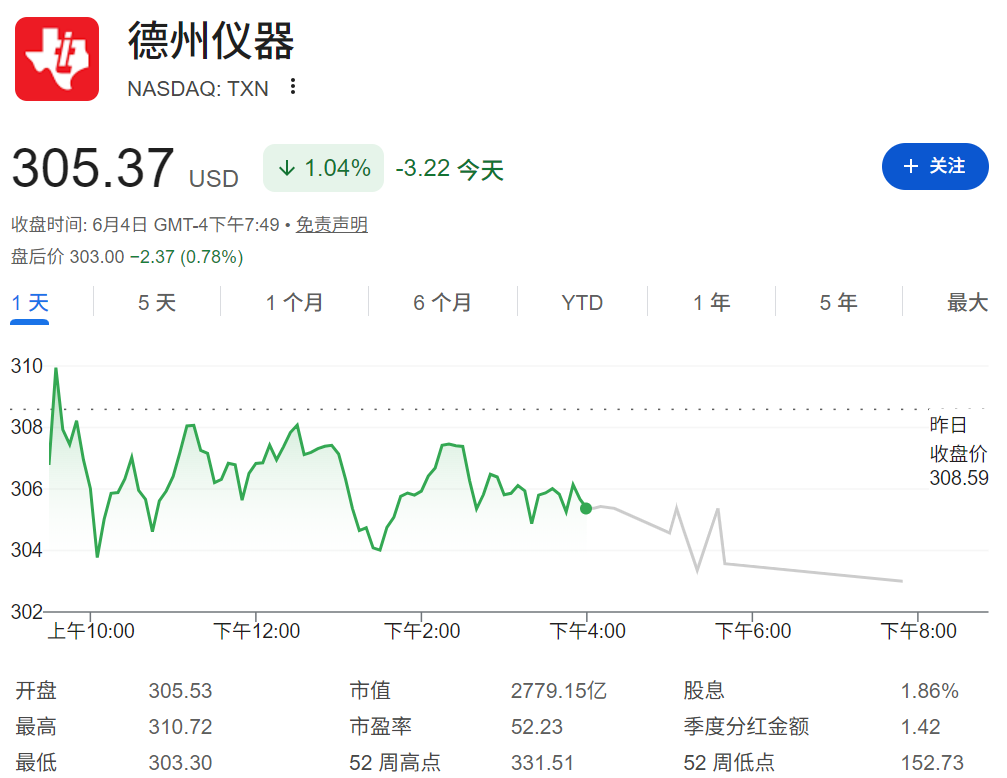Image resolution: width=1007 pixels, height=778 pixels.
Task: Click the down 1.04% change badge
Action: [x=323, y=168]
